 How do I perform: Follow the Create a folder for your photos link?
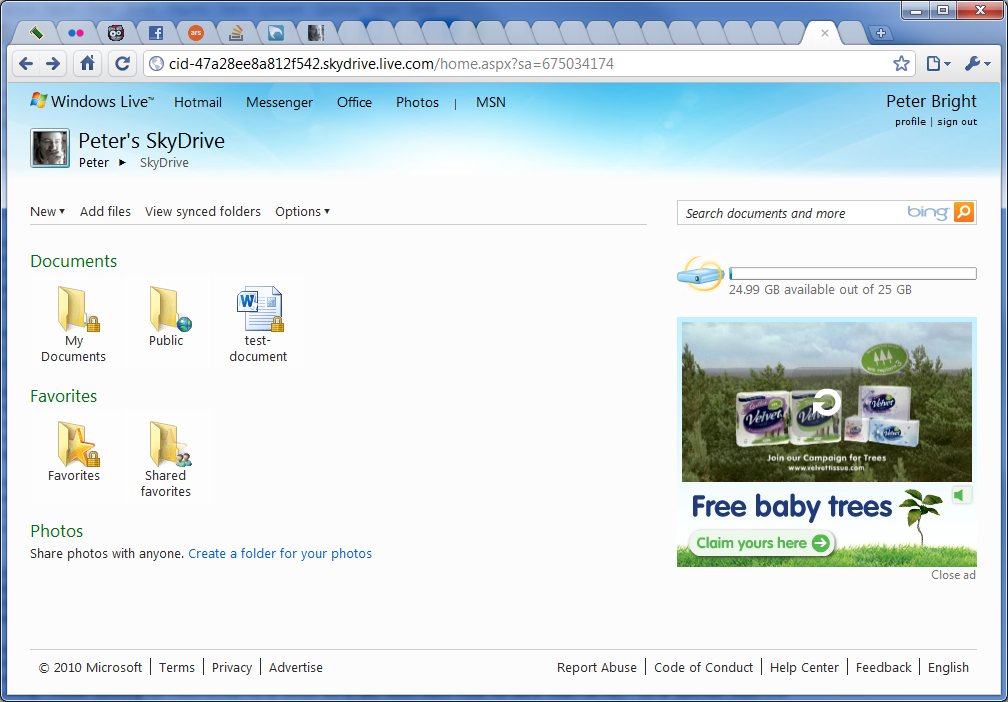pos(280,554)
